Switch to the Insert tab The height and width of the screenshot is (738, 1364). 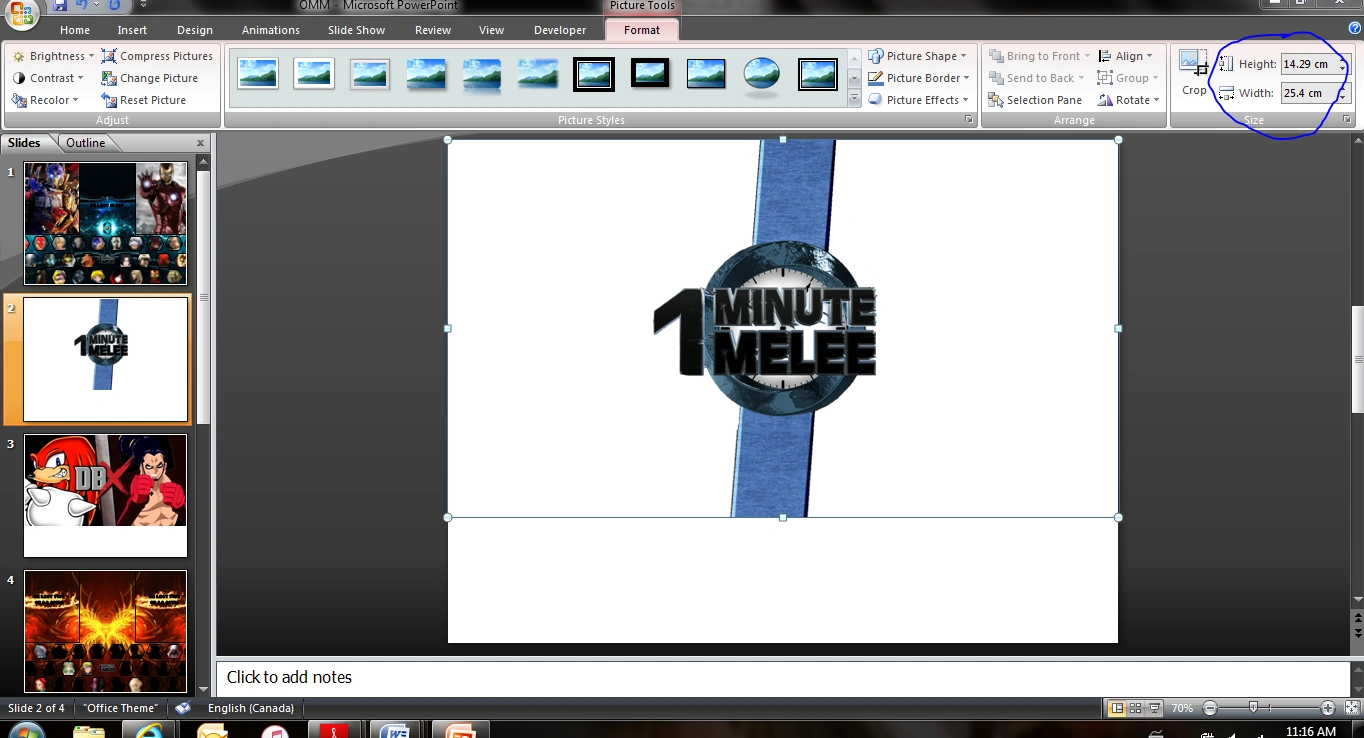(132, 30)
